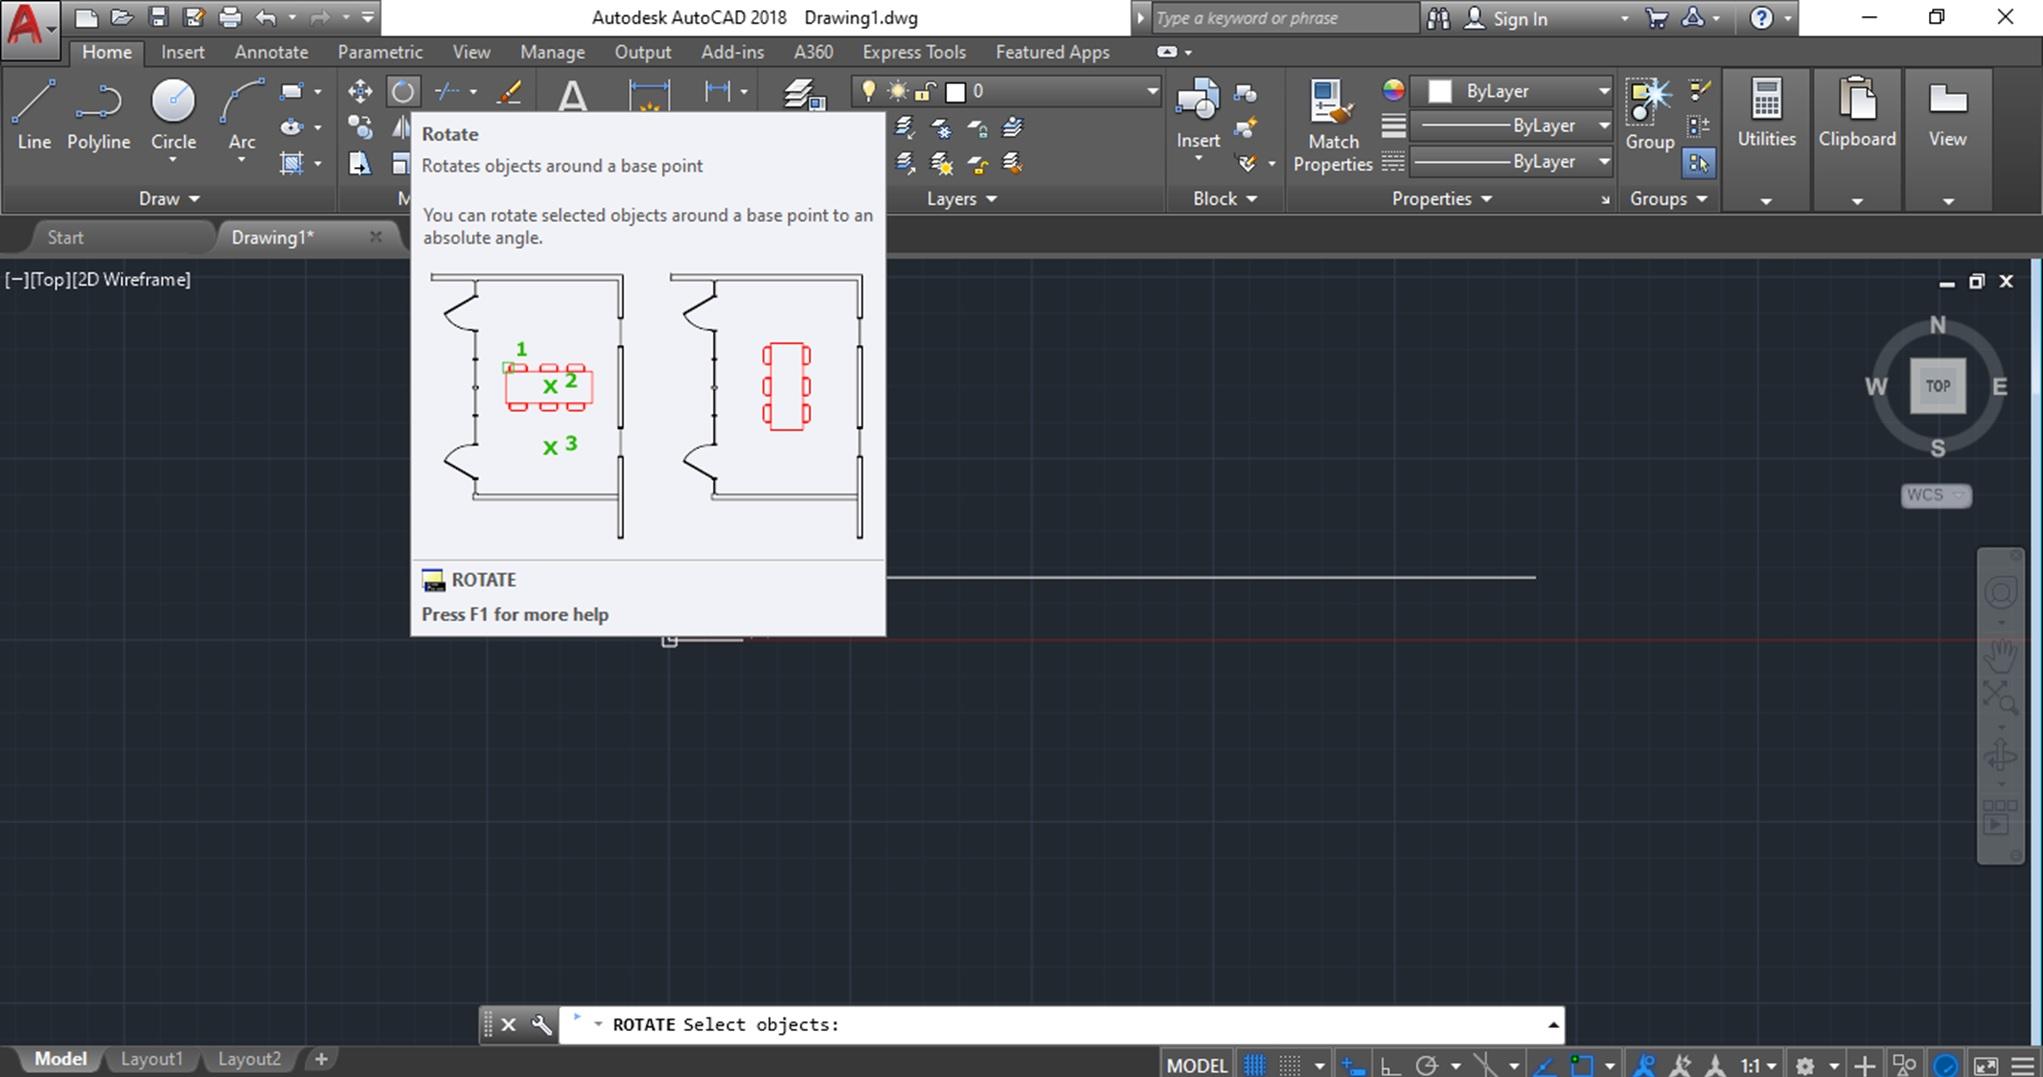Open the Annotate ribbon tab

[x=271, y=52]
